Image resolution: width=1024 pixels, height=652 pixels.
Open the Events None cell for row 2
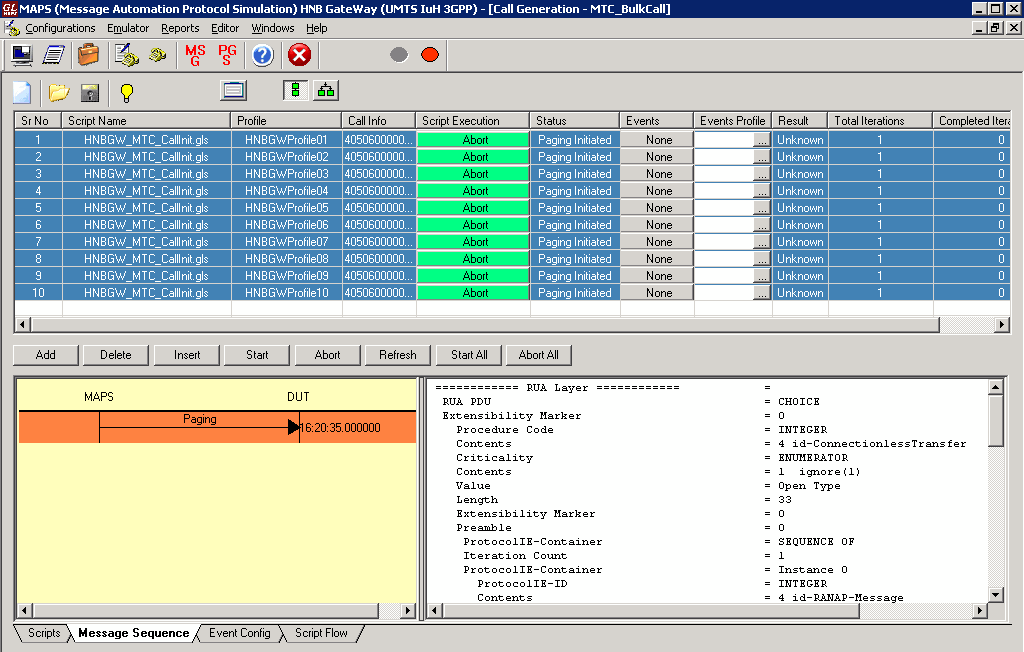657,157
